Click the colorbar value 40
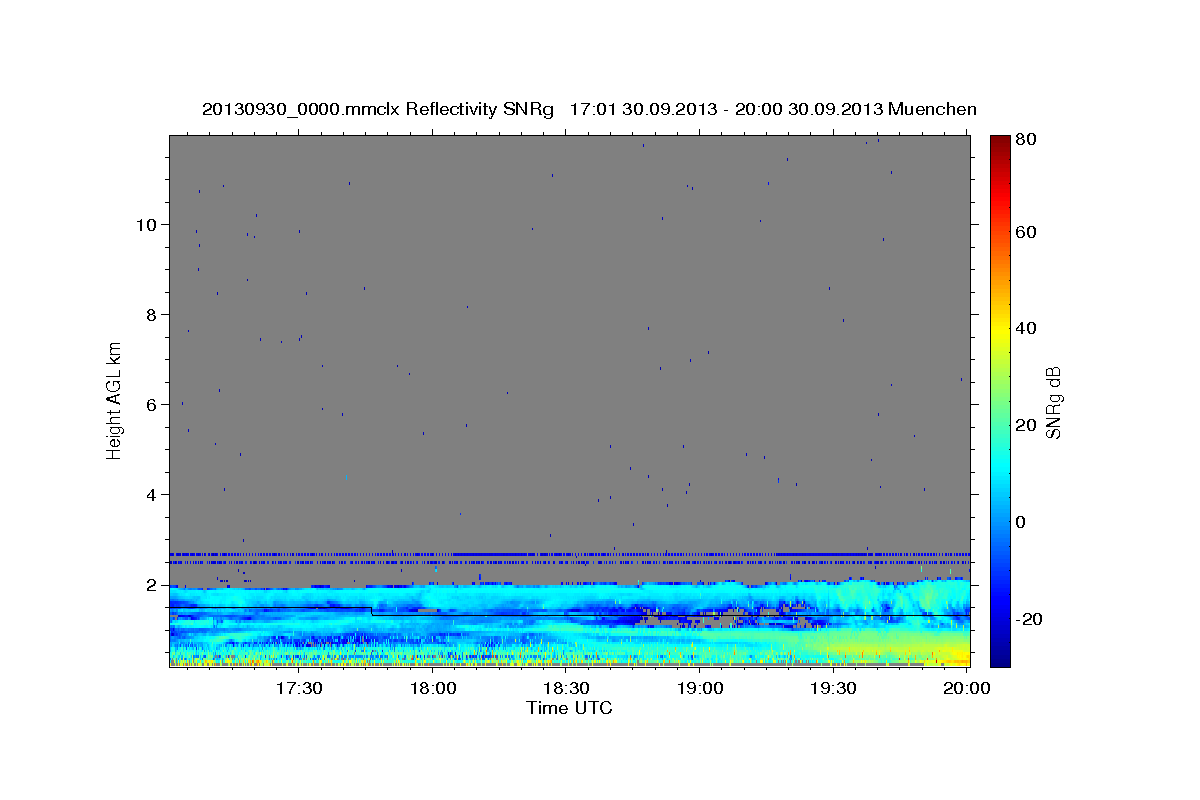Screen dimensions: 1200x800 pos(1026,328)
